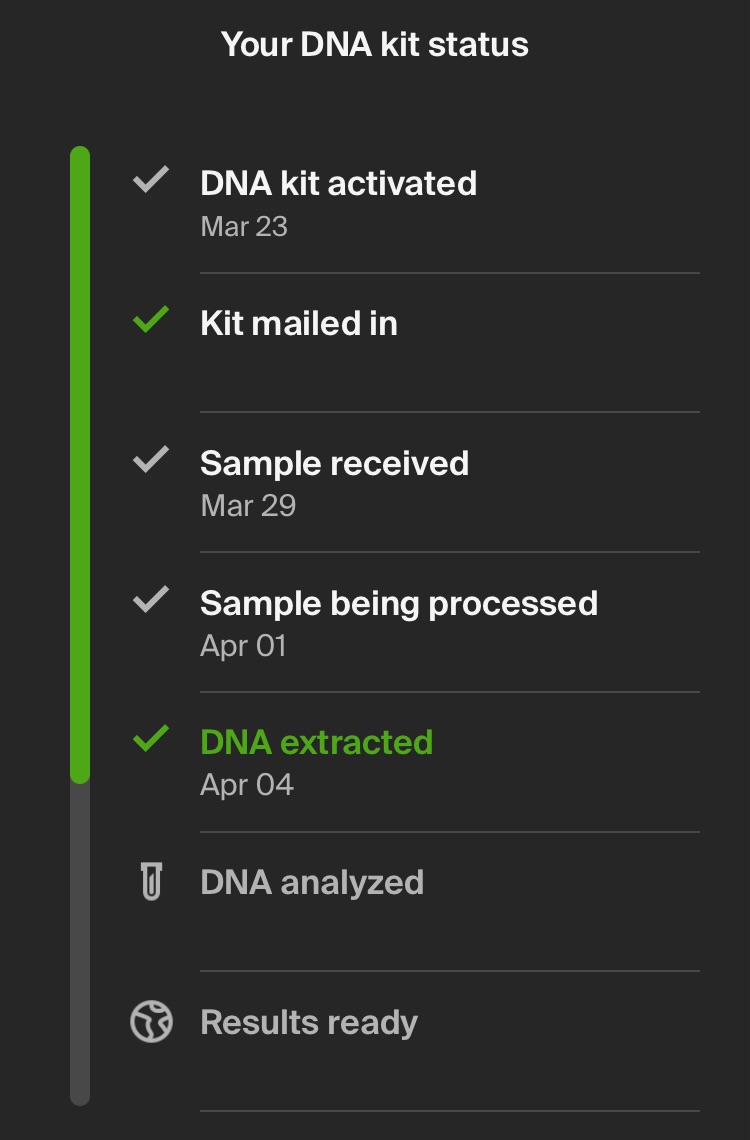Click the green portion of the progress bar

[x=80, y=460]
